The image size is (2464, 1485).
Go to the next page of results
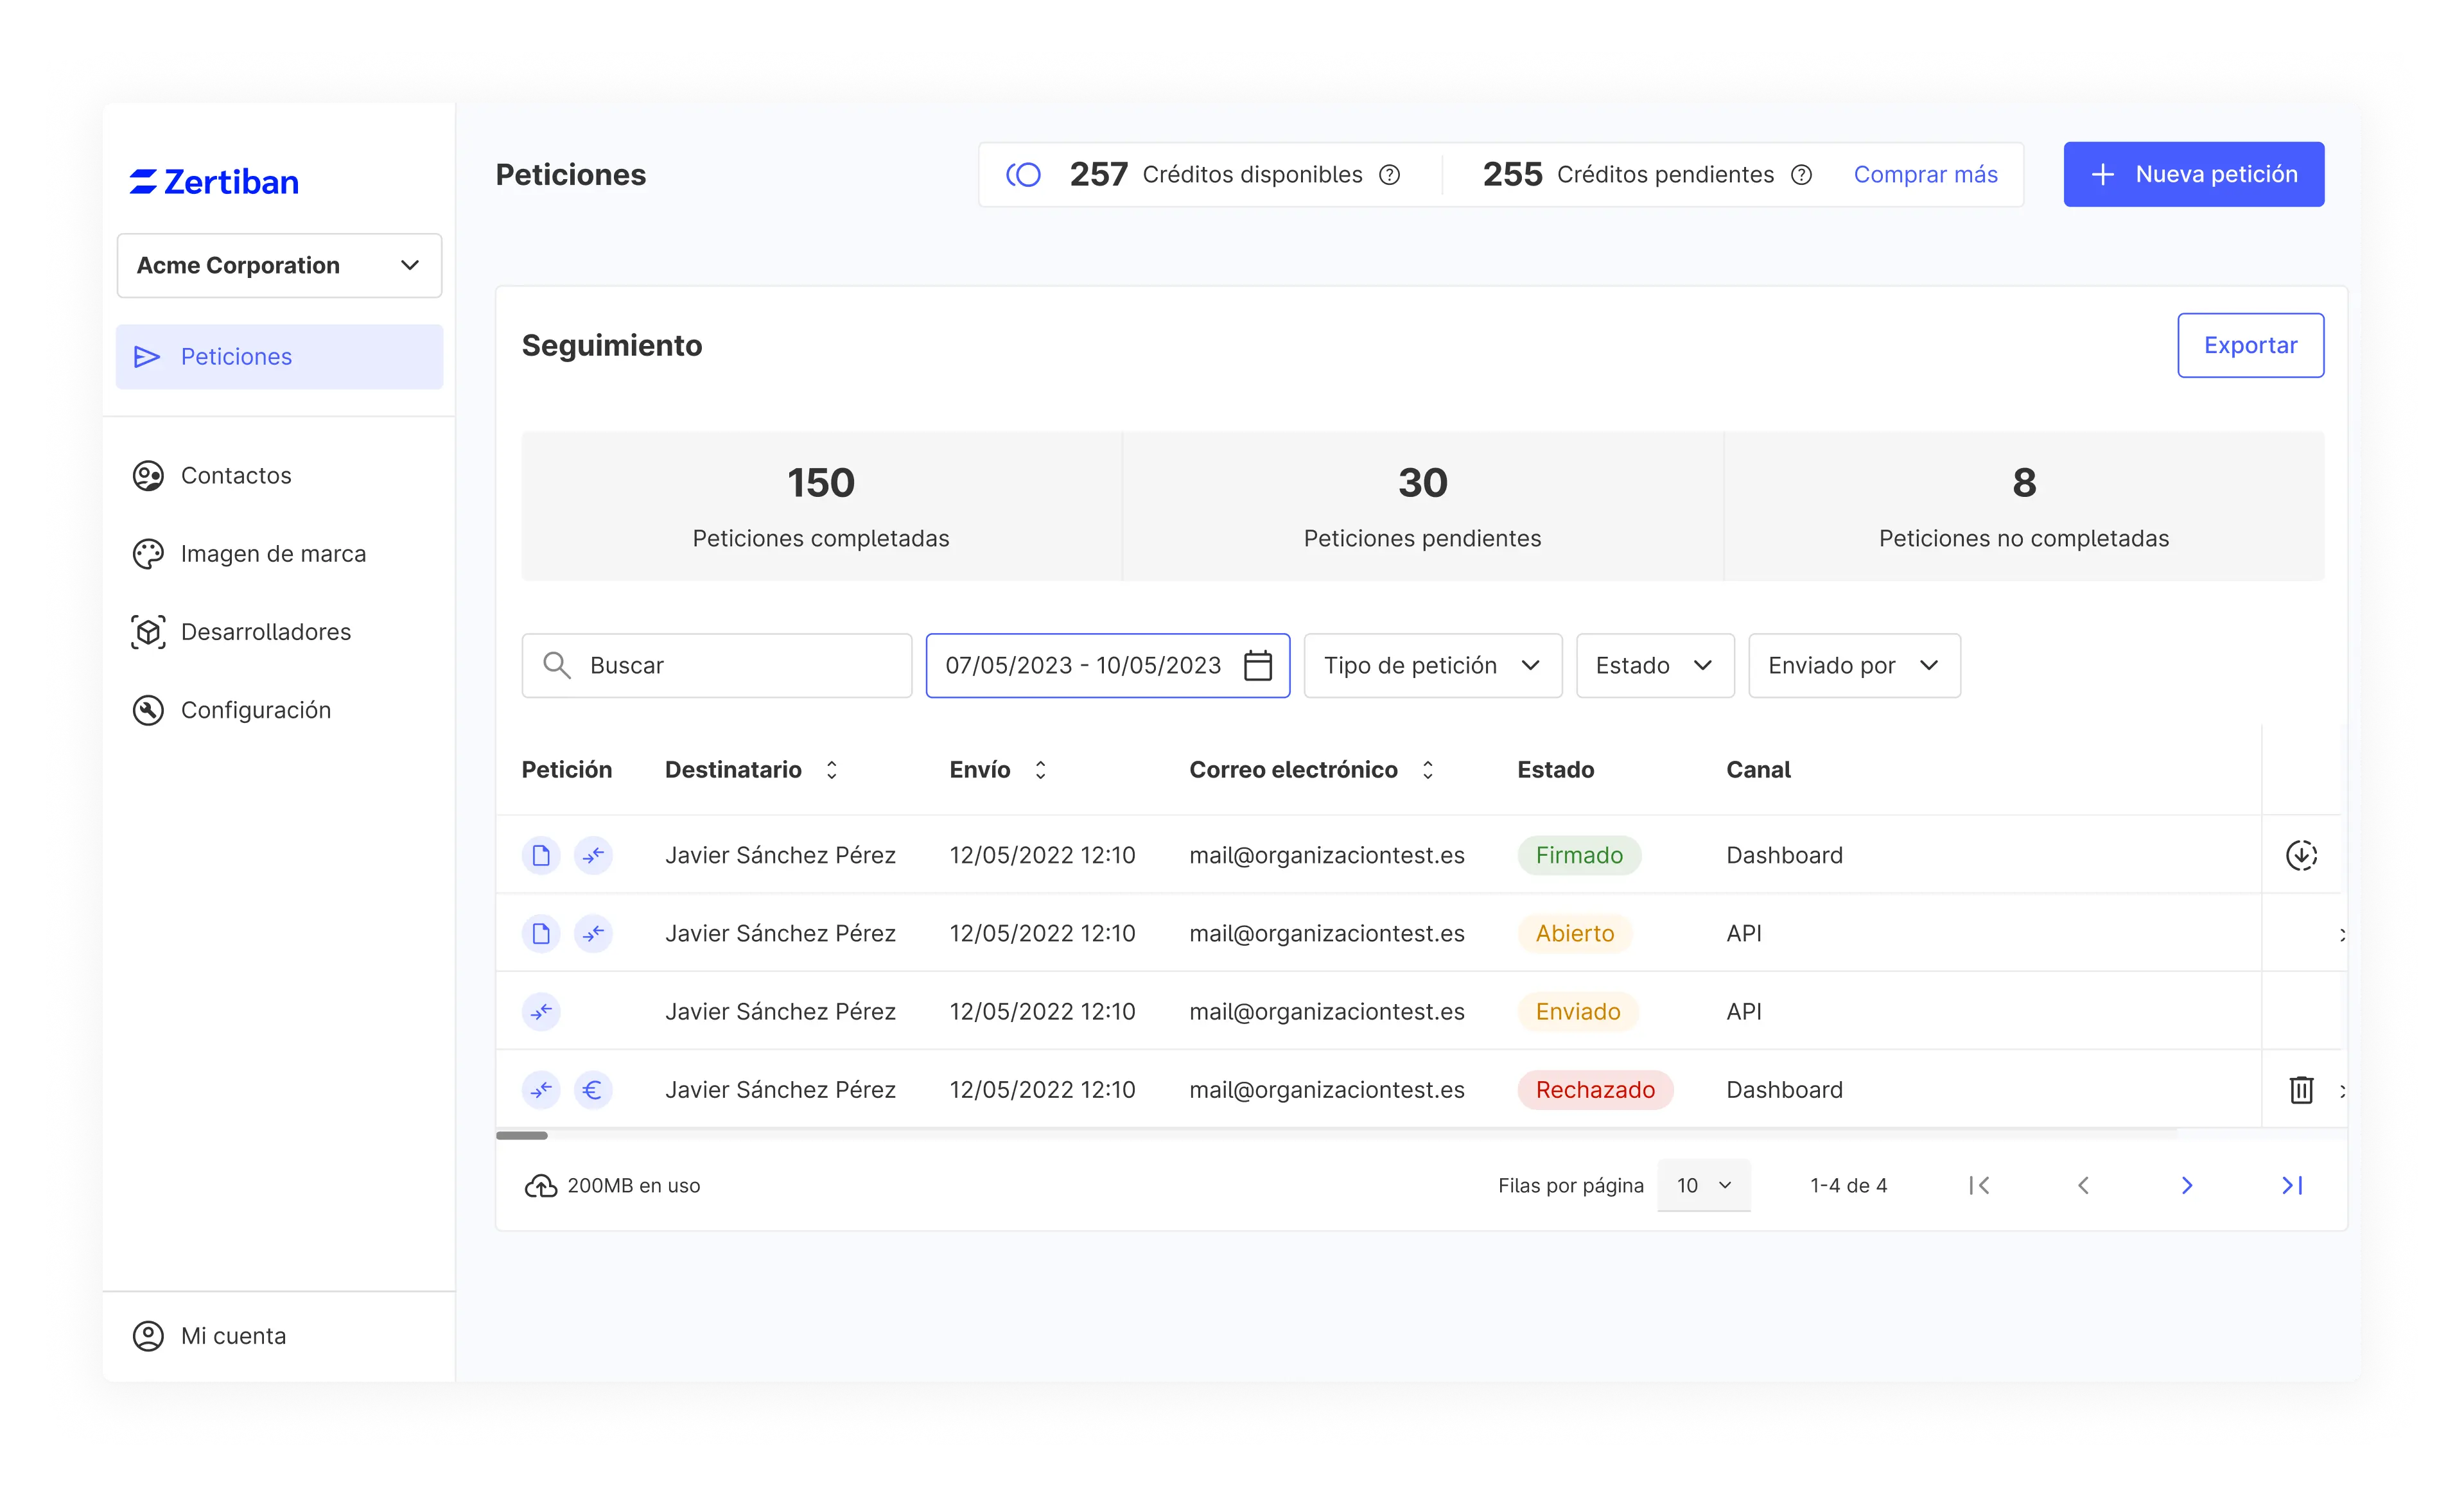coord(2187,1185)
